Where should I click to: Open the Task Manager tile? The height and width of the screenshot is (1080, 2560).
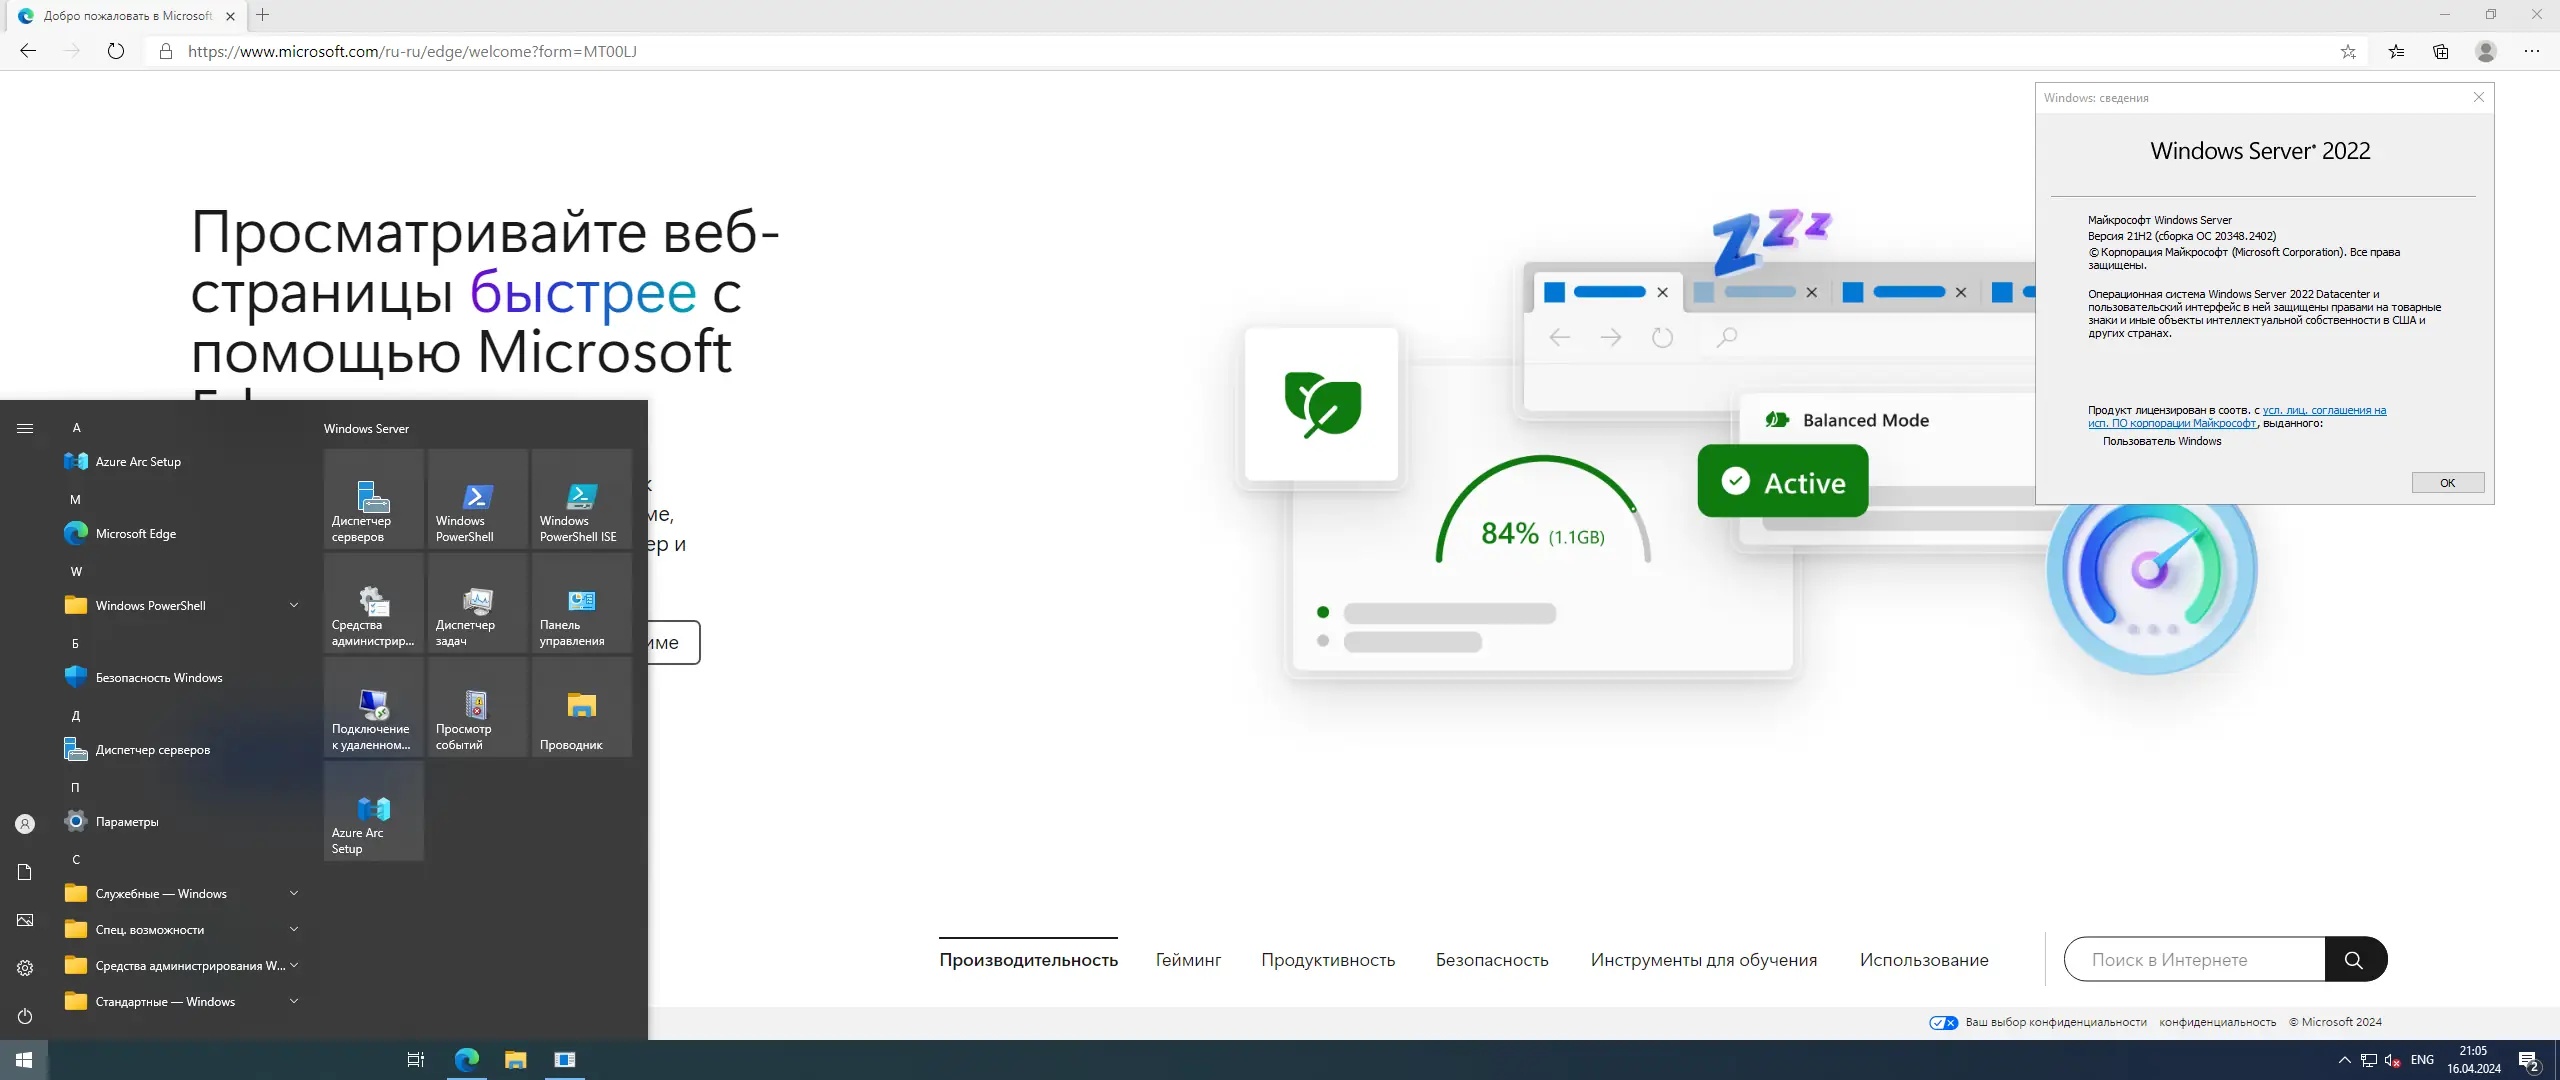(x=477, y=602)
